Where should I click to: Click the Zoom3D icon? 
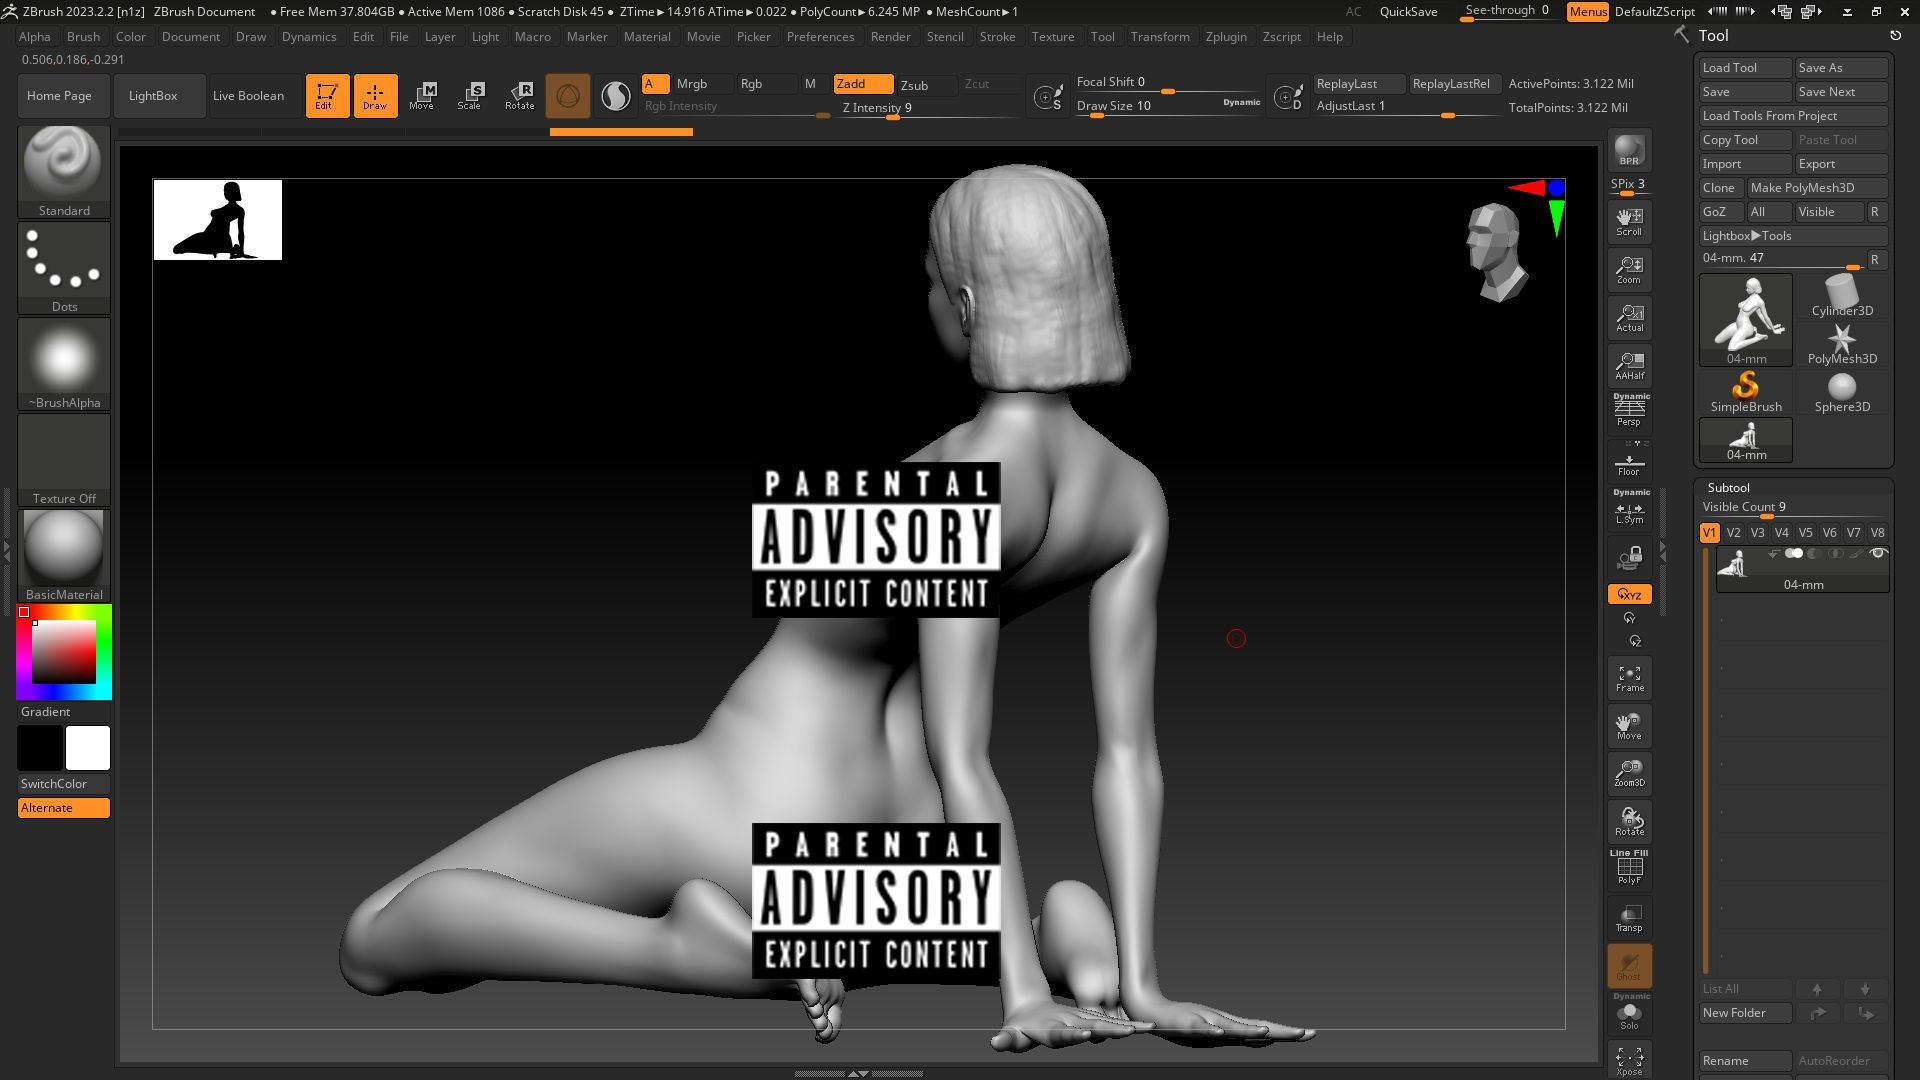(x=1629, y=773)
